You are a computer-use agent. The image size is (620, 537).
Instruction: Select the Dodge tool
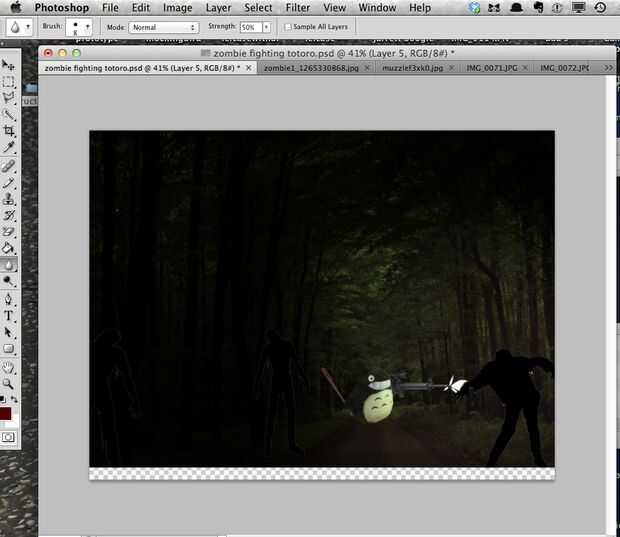(x=8, y=281)
